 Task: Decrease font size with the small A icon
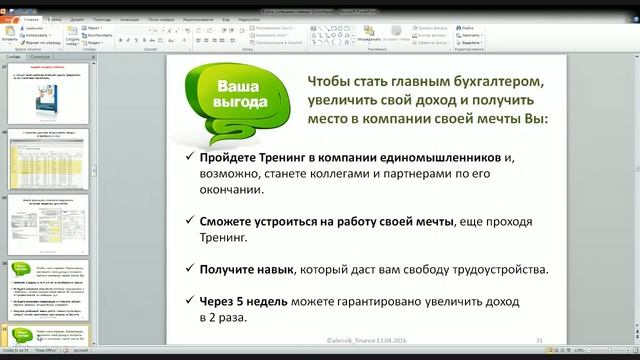177,31
